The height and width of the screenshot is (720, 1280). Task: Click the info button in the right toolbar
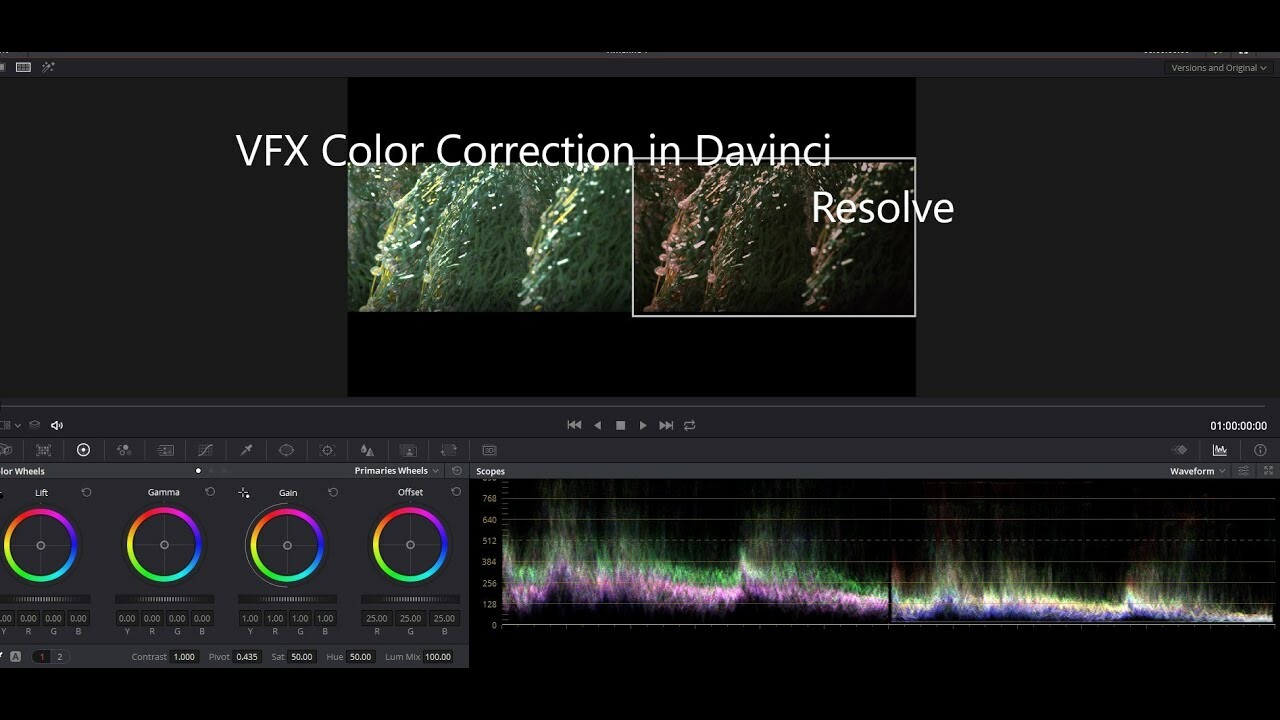point(1260,450)
